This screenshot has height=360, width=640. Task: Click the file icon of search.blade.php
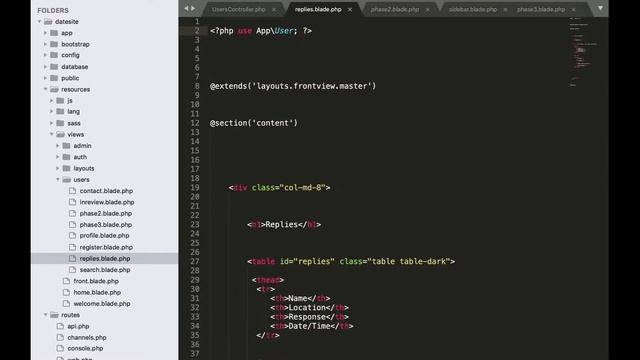point(73,270)
